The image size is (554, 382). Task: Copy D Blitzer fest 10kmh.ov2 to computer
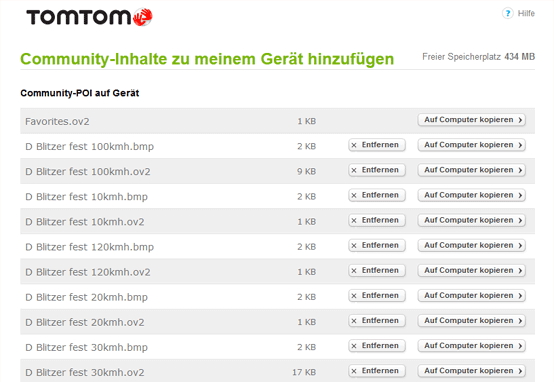click(x=472, y=220)
